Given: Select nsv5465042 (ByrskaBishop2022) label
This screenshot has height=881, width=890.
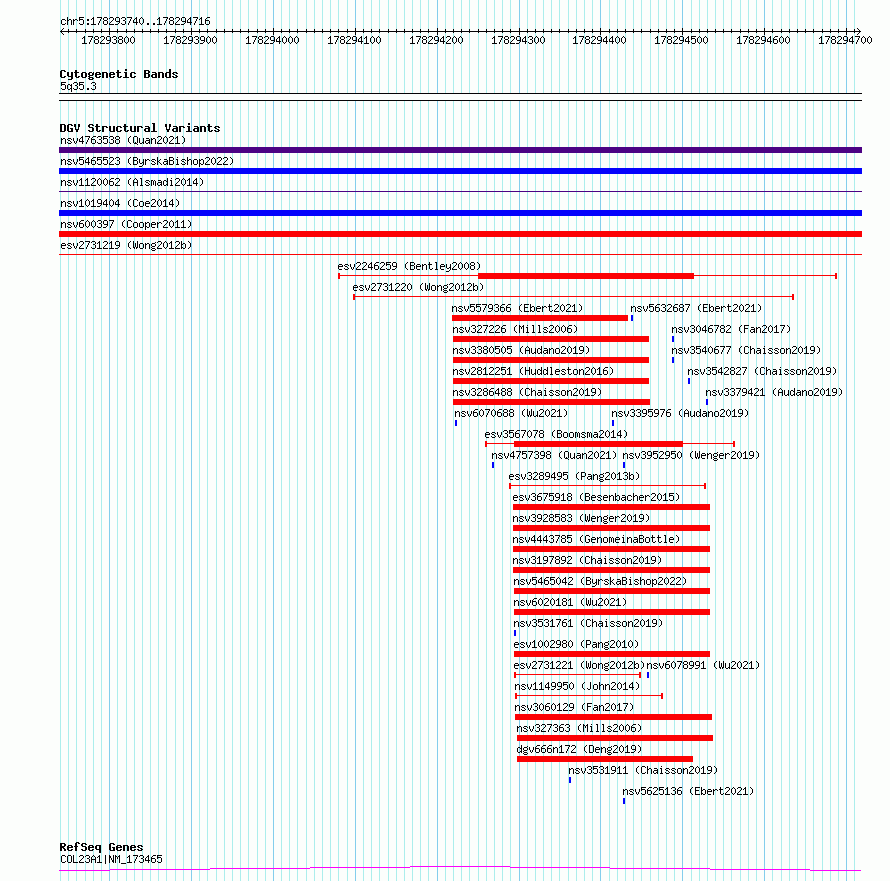Looking at the screenshot, I should [600, 581].
